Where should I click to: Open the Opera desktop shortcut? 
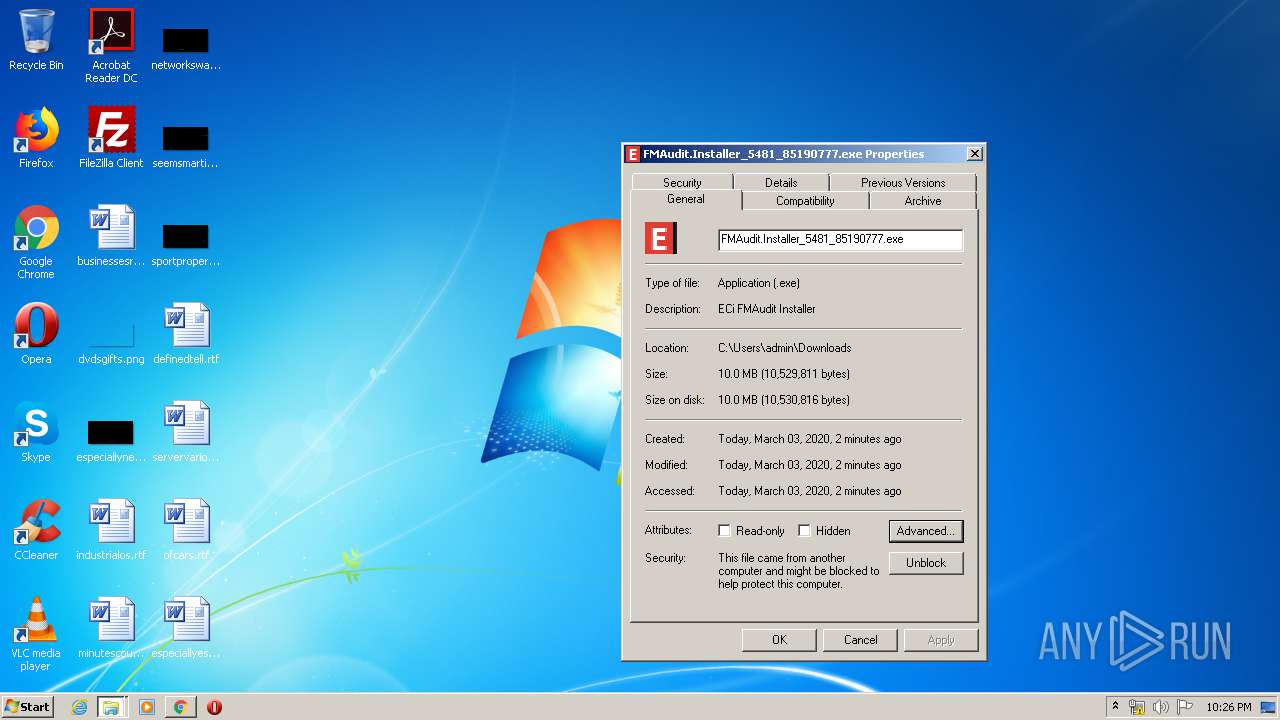coord(36,334)
